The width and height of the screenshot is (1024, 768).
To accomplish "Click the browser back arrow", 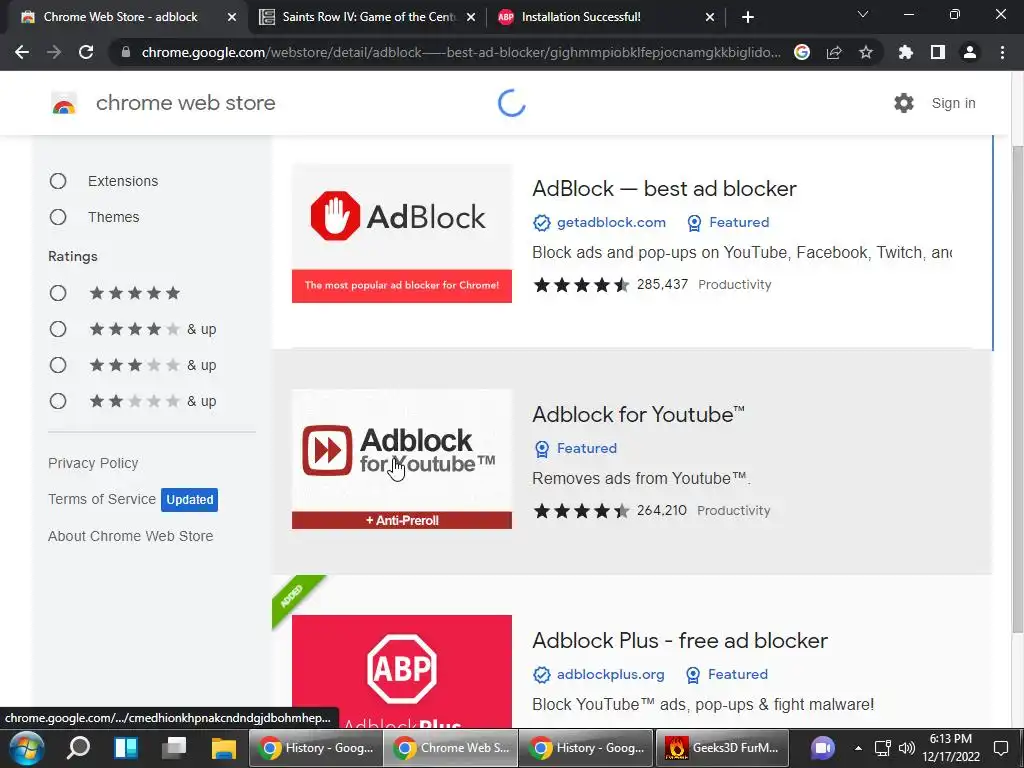I will click(x=22, y=52).
